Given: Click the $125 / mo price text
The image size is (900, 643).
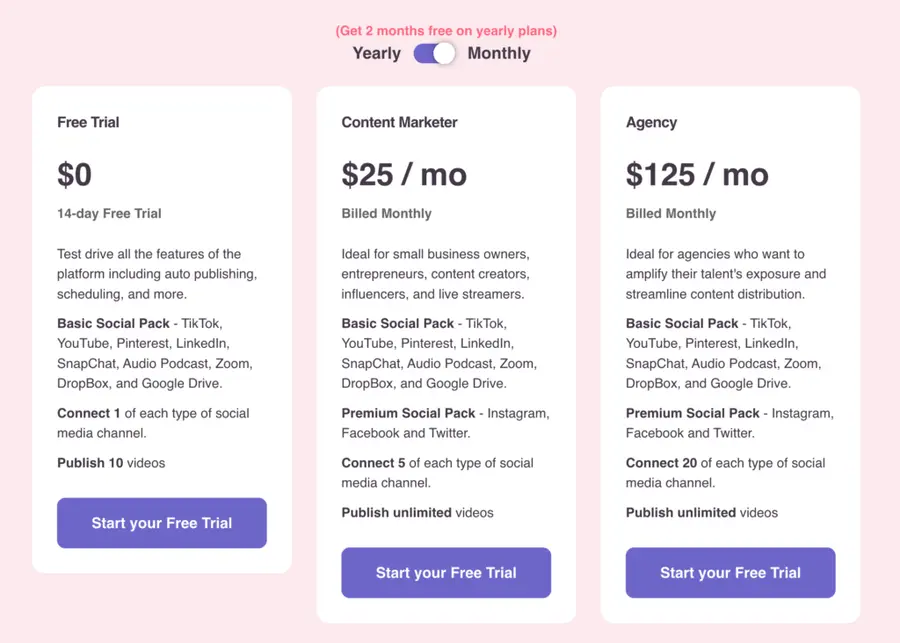Looking at the screenshot, I should point(697,174).
